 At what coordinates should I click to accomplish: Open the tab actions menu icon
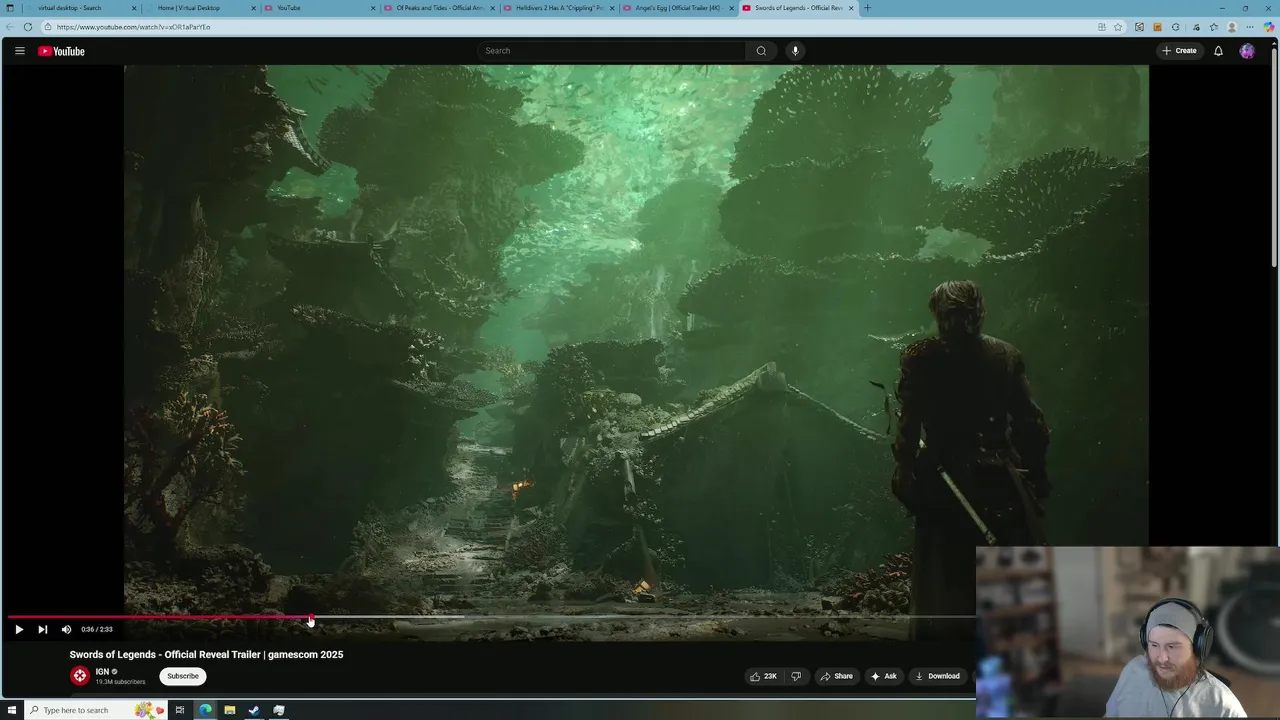click(10, 8)
